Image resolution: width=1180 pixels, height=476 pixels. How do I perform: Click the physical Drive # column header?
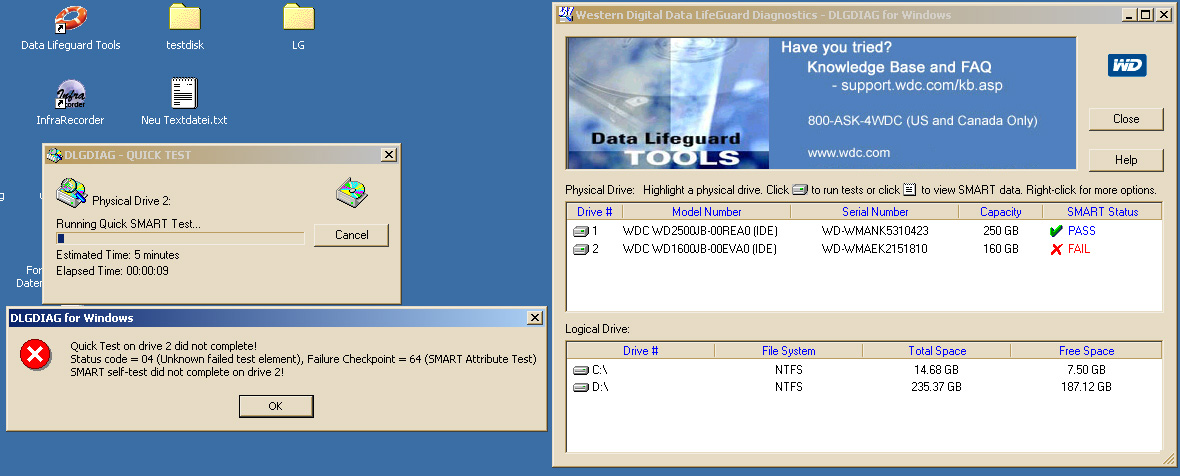[595, 212]
